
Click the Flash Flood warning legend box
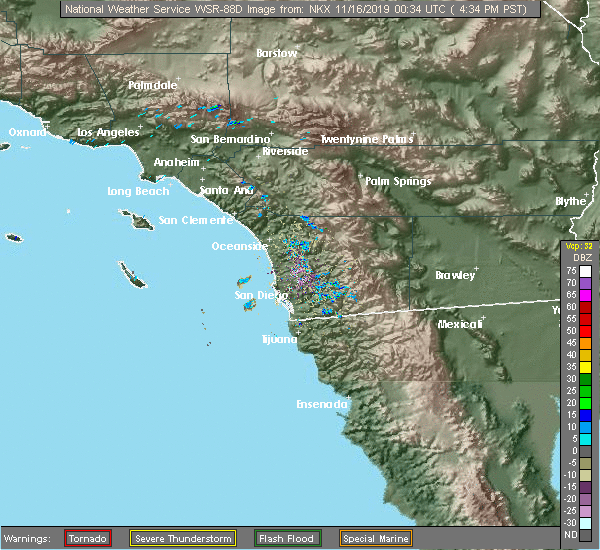[x=287, y=538]
